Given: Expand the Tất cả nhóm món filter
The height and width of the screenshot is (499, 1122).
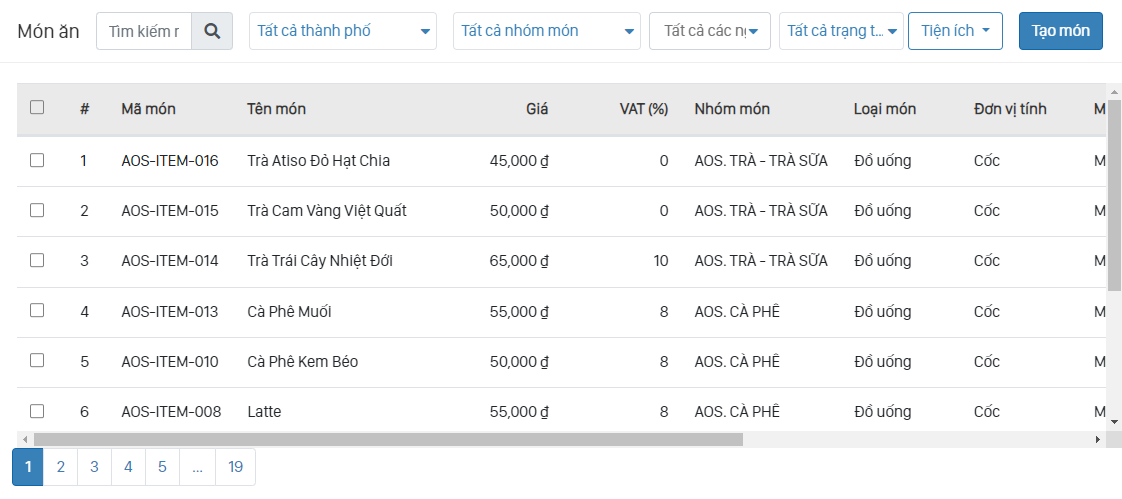Looking at the screenshot, I should 546,31.
